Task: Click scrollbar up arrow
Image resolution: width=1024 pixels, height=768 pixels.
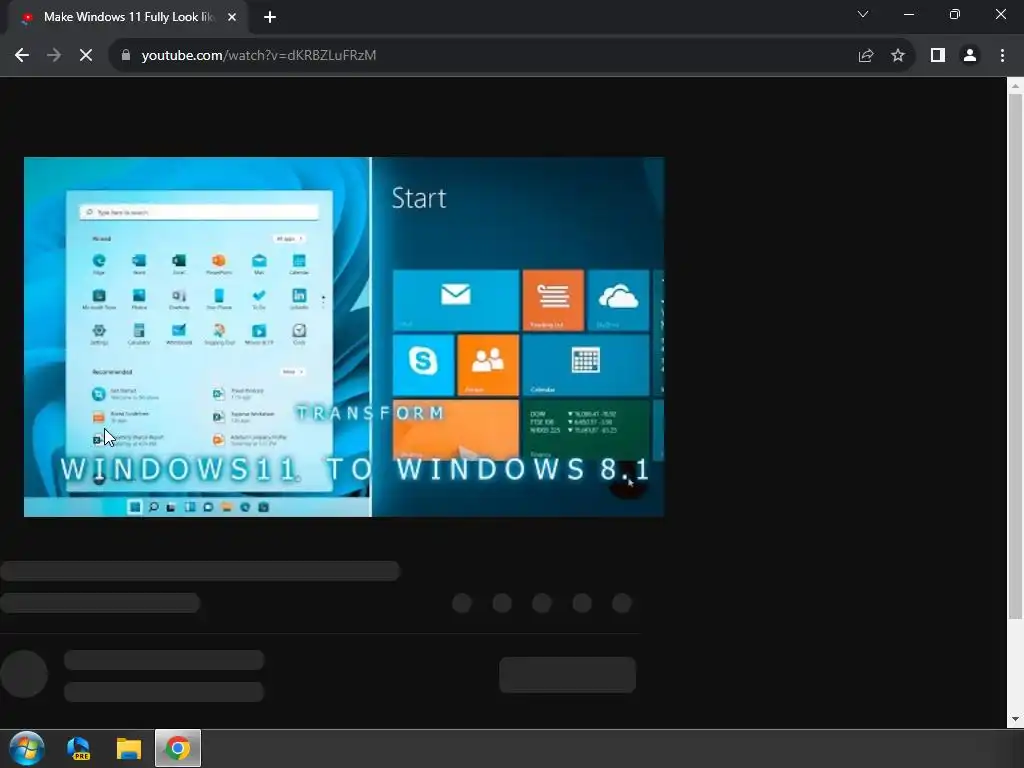Action: pyautogui.click(x=1015, y=86)
